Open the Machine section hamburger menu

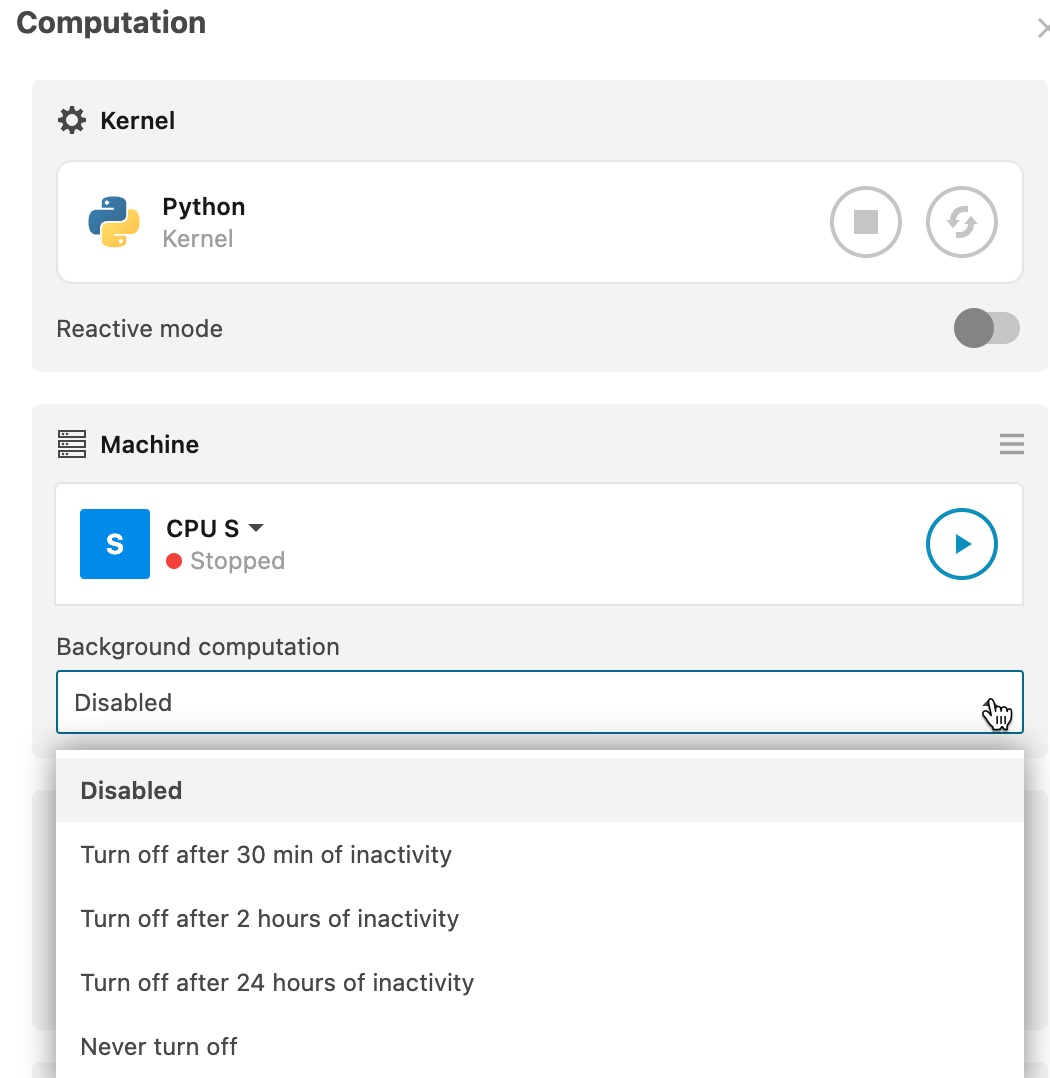[1011, 444]
